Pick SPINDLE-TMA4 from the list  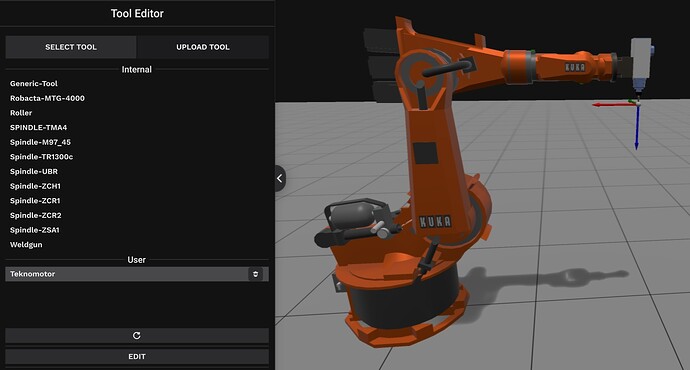tap(39, 128)
